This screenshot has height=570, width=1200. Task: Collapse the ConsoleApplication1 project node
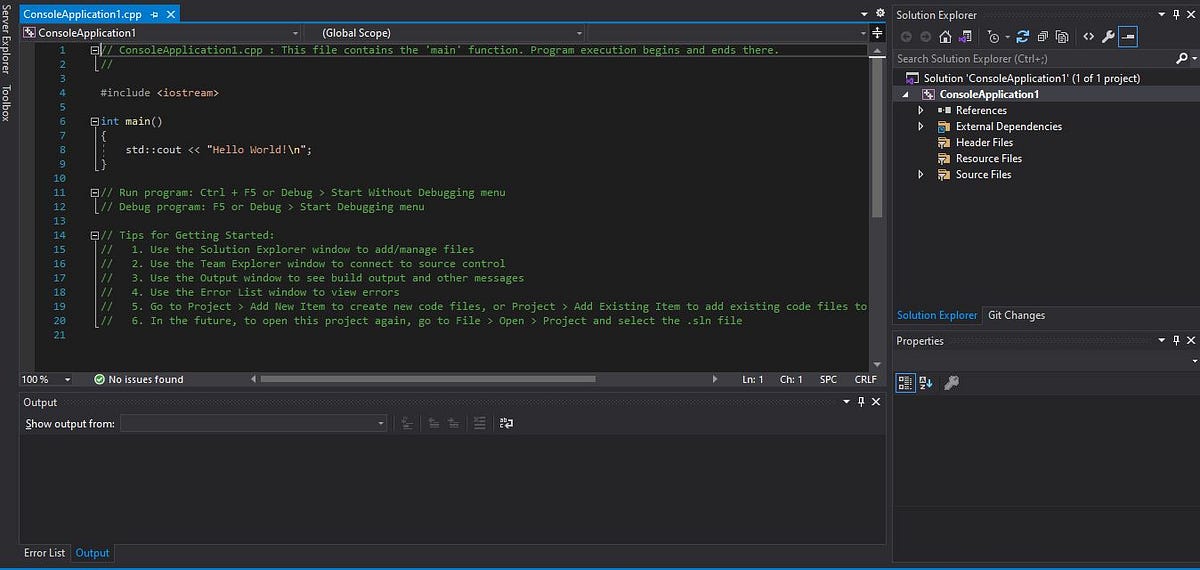tap(907, 94)
